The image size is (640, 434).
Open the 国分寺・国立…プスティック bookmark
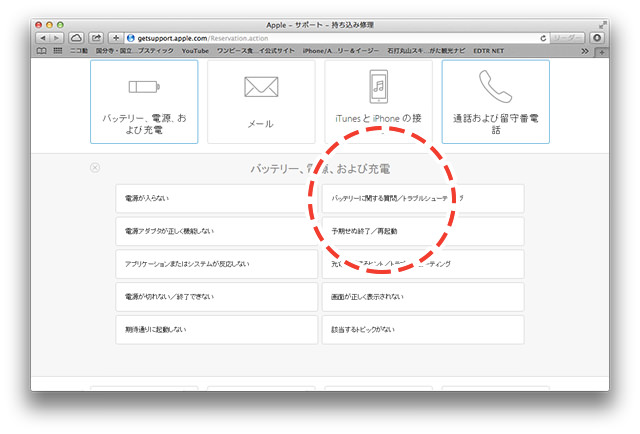pos(135,51)
